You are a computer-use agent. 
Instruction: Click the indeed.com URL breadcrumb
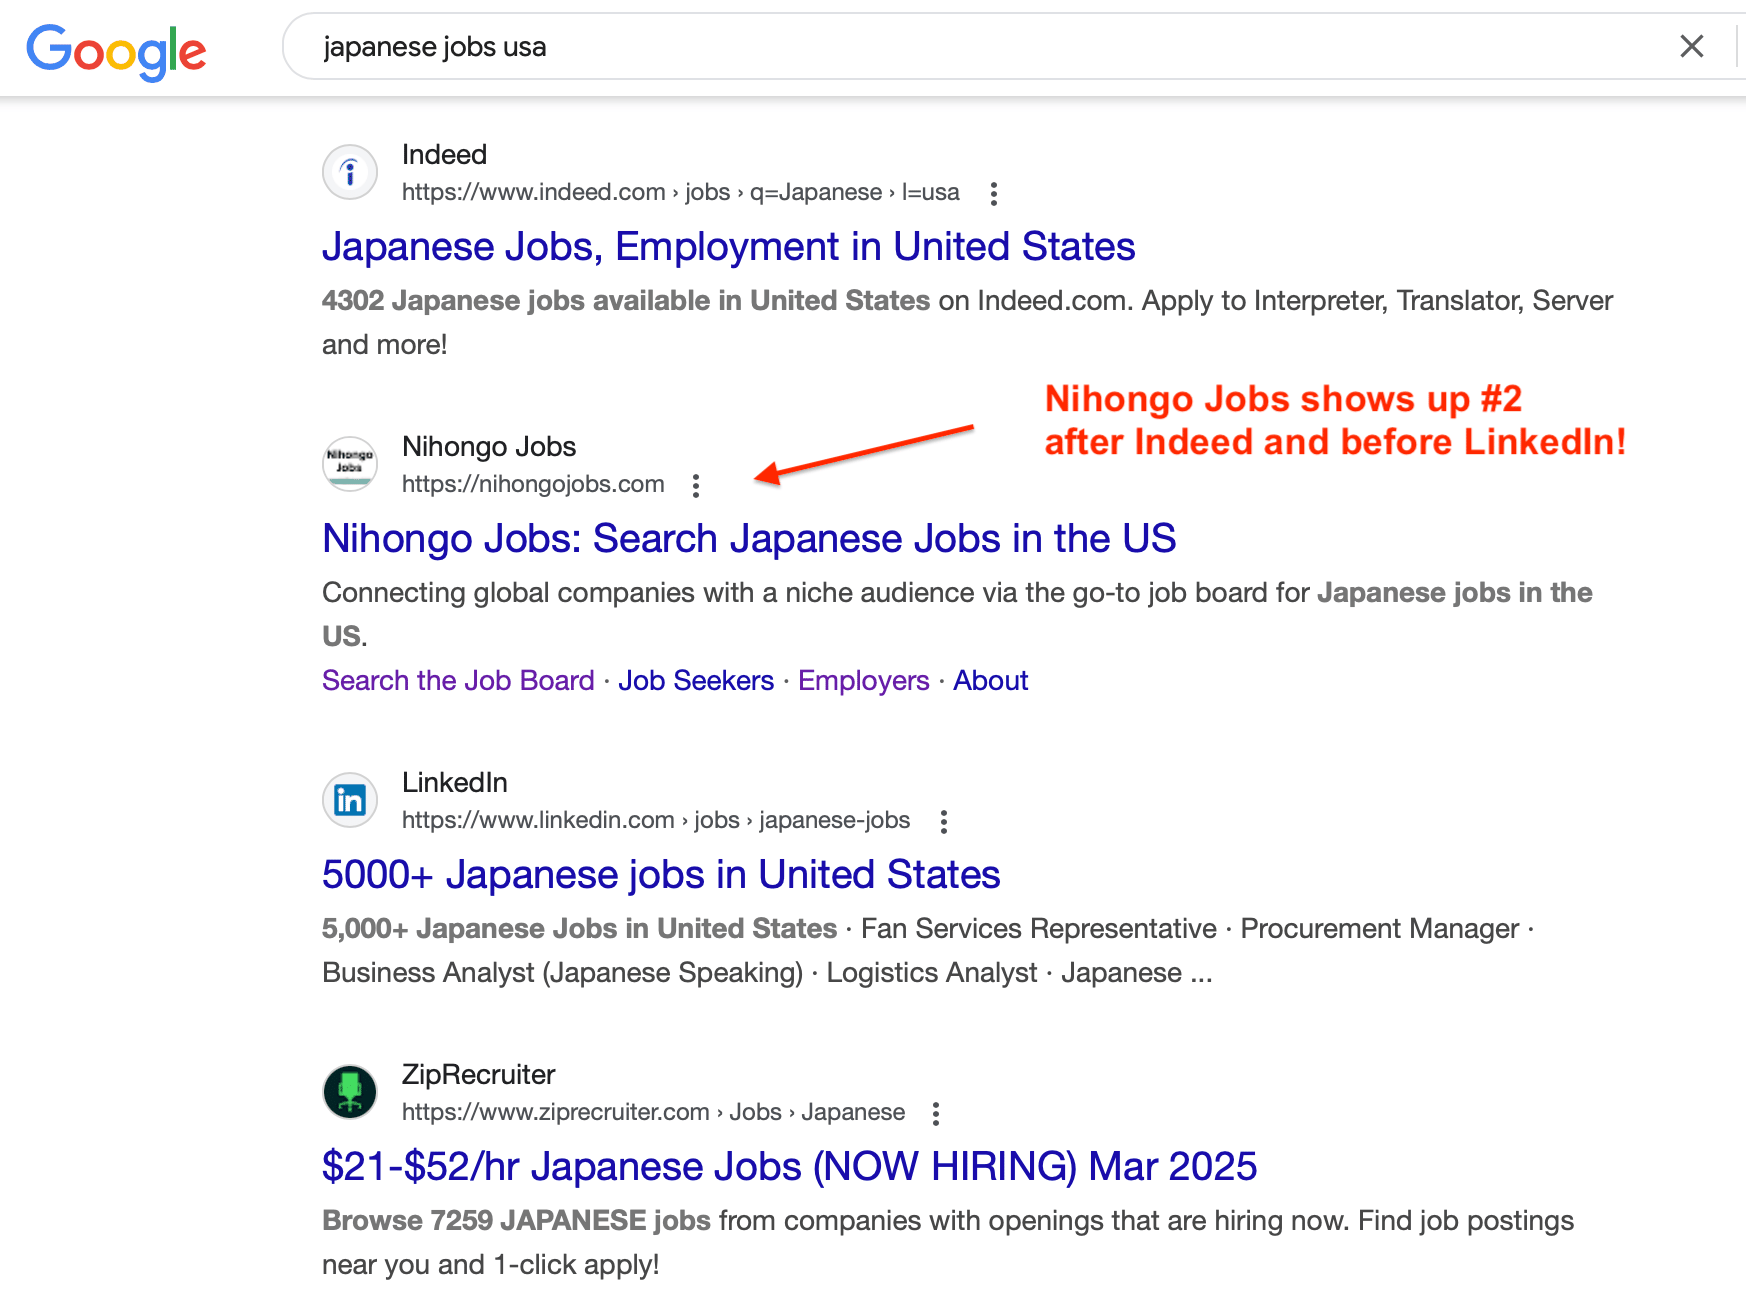(680, 192)
